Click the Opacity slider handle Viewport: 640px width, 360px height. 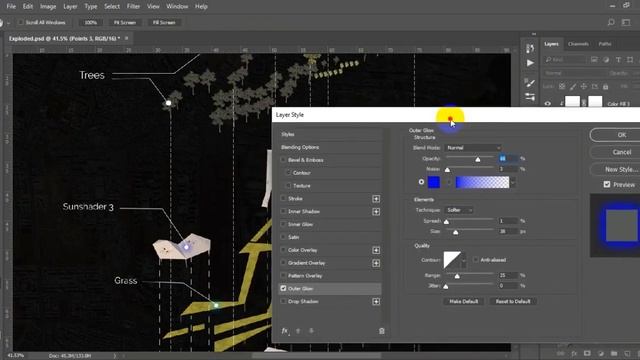click(x=478, y=159)
